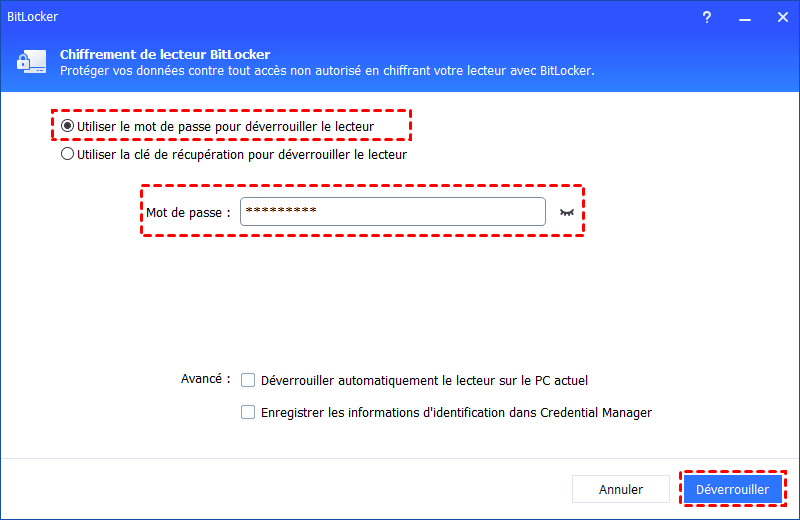This screenshot has width=800, height=520.
Task: Choose the recovery key radio button
Action: pos(68,155)
